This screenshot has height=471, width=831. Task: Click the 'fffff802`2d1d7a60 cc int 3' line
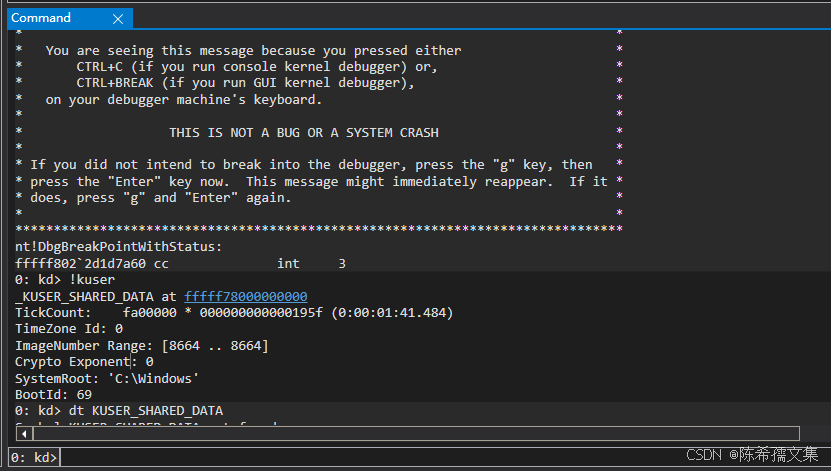180,263
